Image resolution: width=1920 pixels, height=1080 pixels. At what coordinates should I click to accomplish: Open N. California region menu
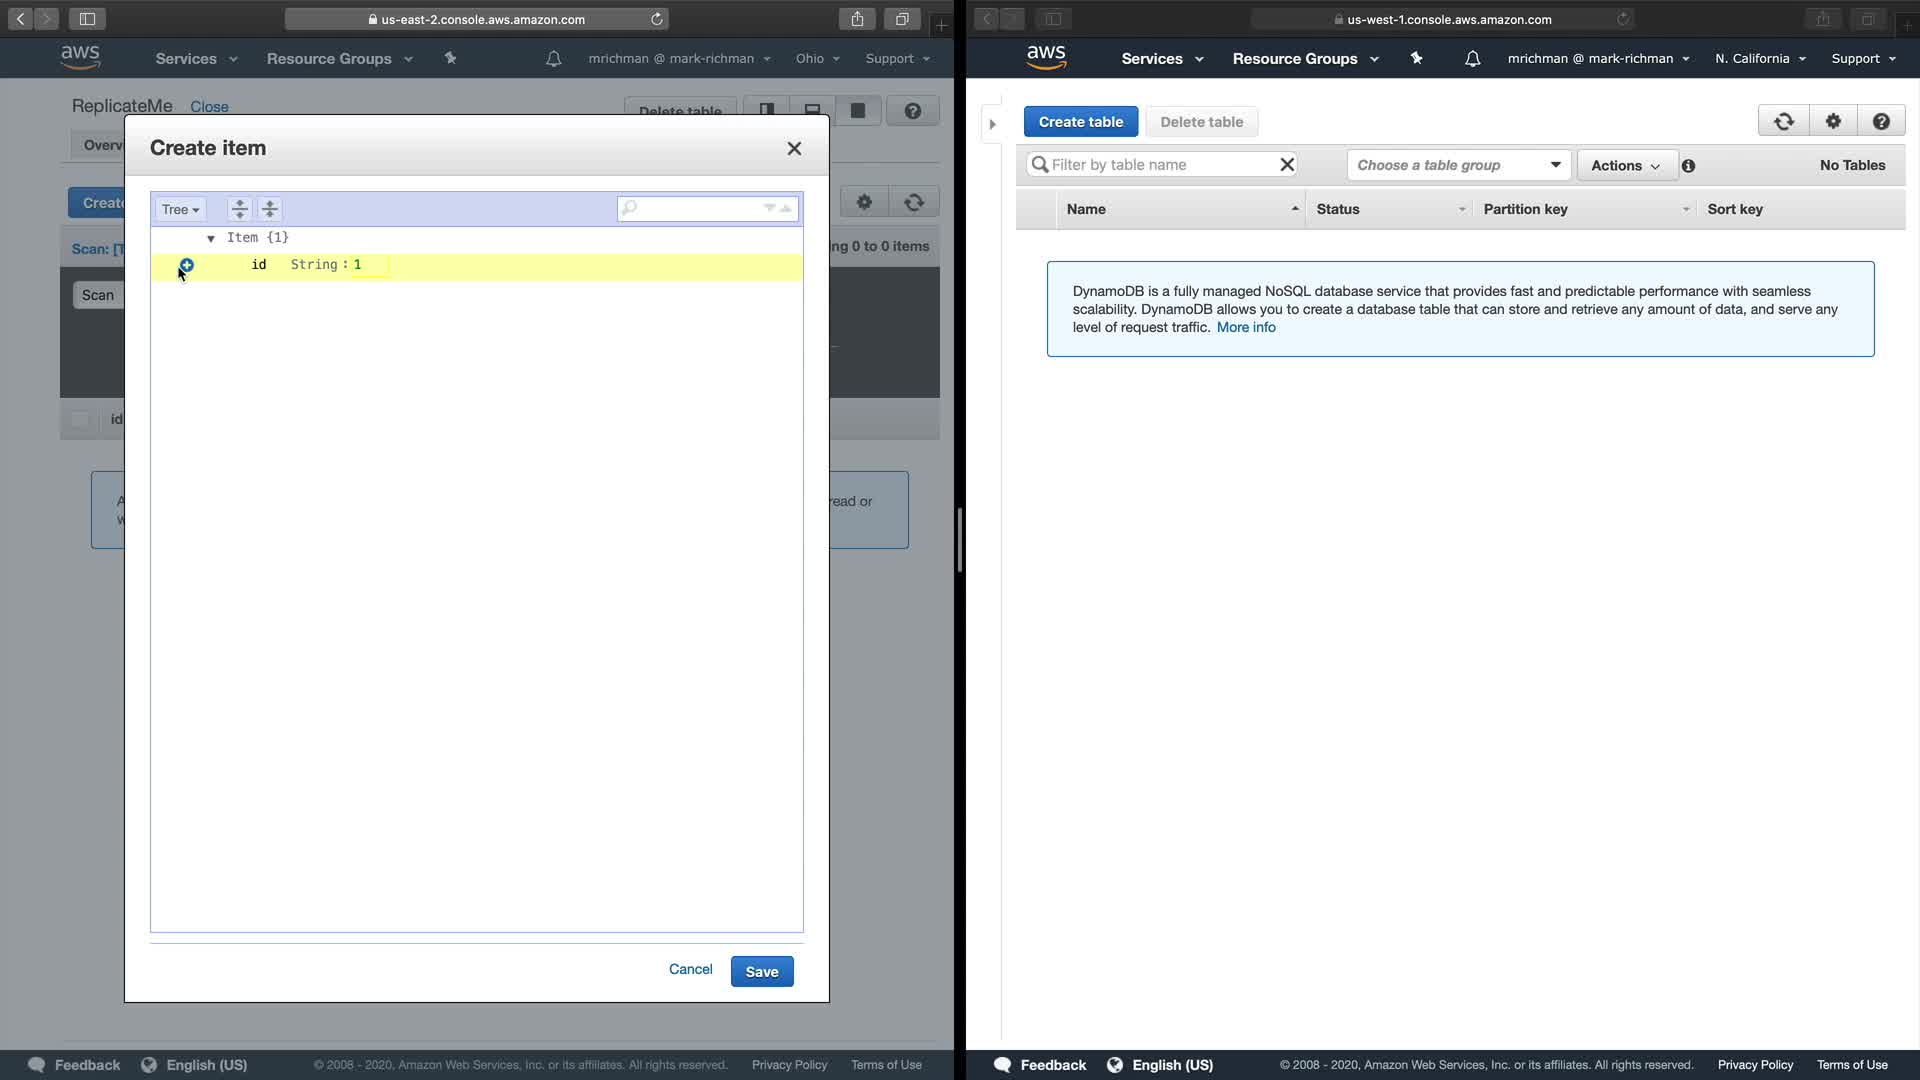tap(1760, 59)
